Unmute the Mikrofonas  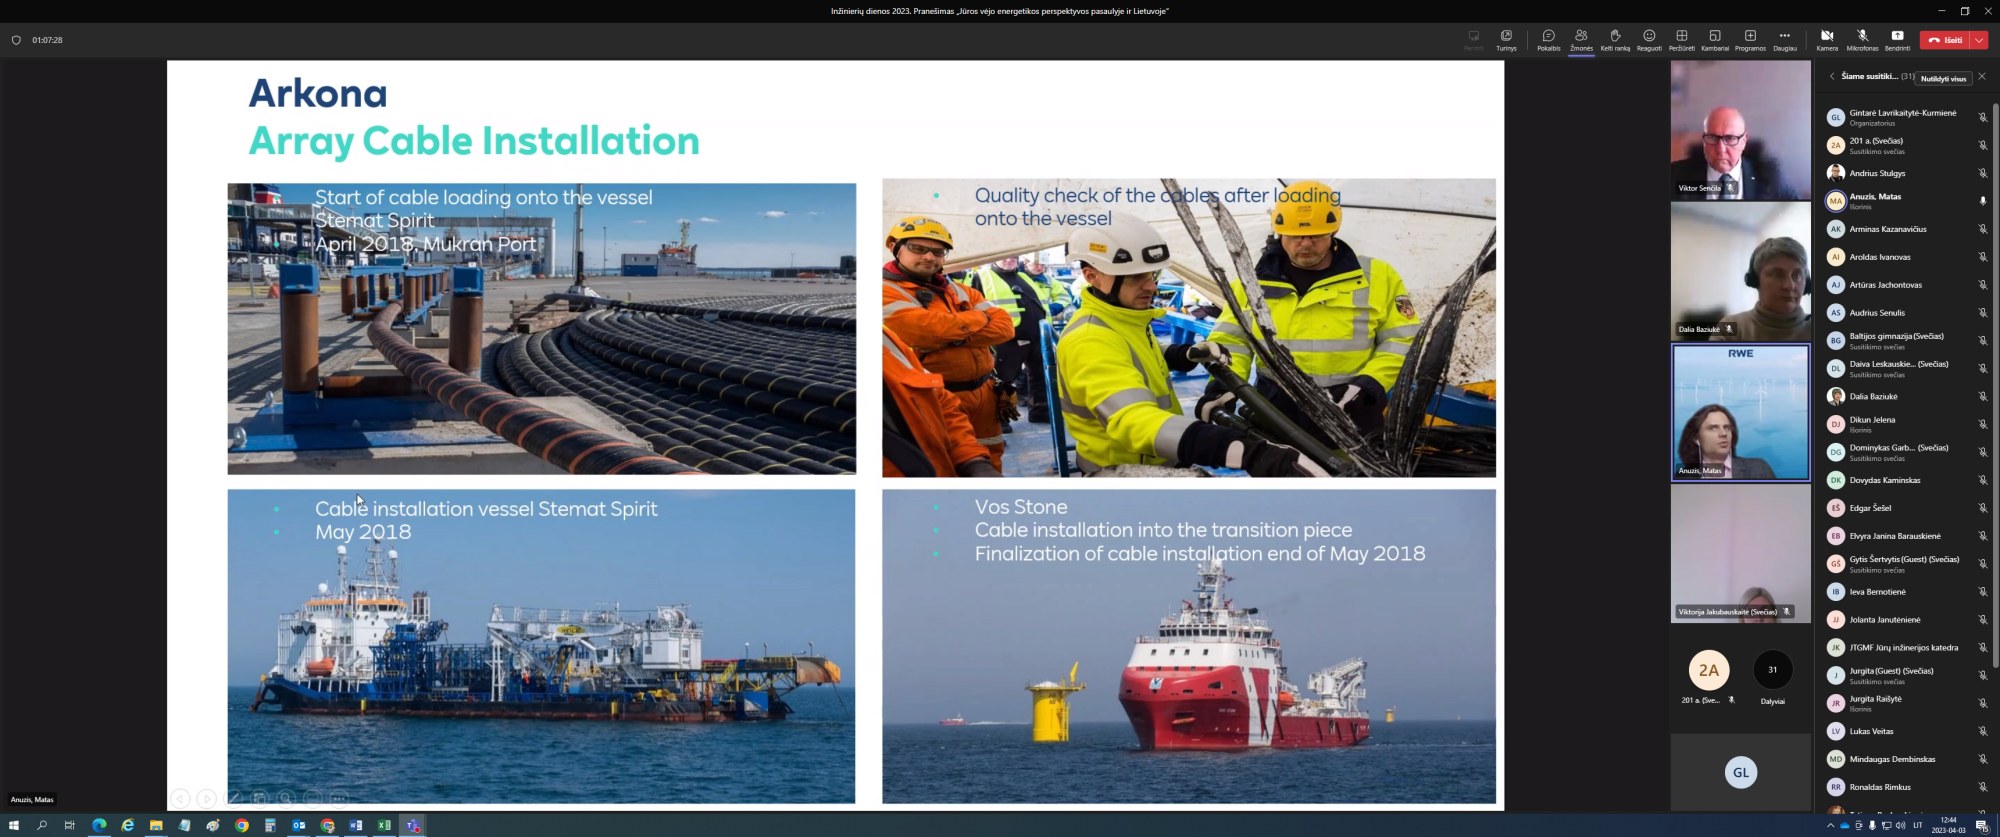(1862, 39)
